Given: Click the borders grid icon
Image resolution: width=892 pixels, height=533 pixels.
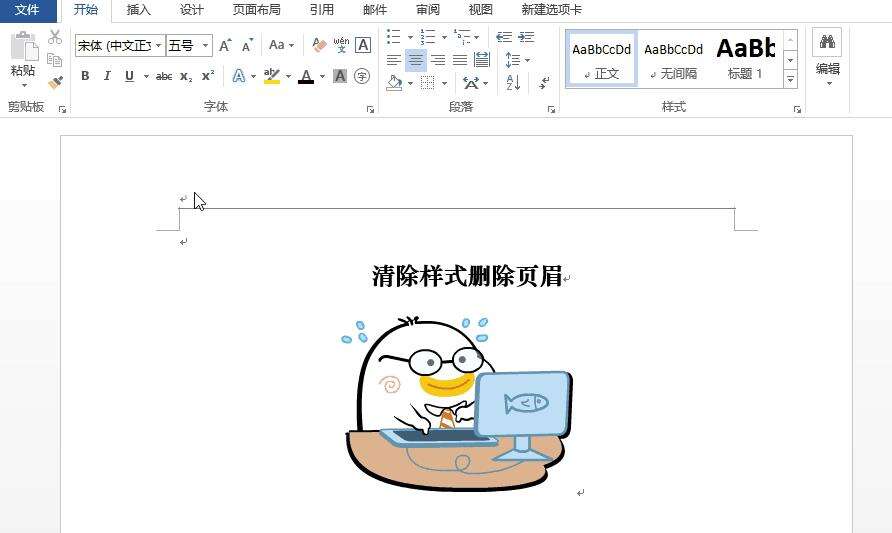Looking at the screenshot, I should click(427, 83).
